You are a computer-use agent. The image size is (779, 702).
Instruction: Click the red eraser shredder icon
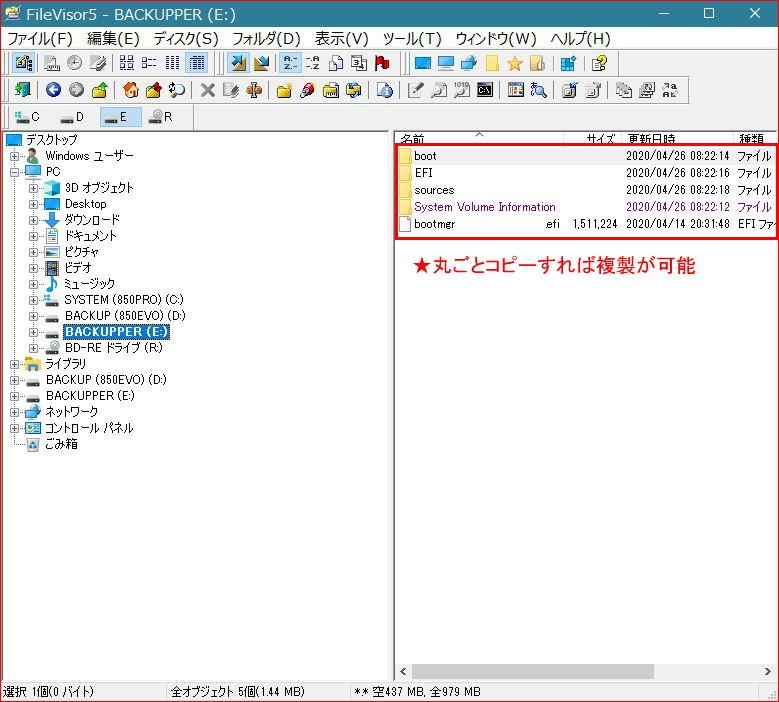coord(308,90)
